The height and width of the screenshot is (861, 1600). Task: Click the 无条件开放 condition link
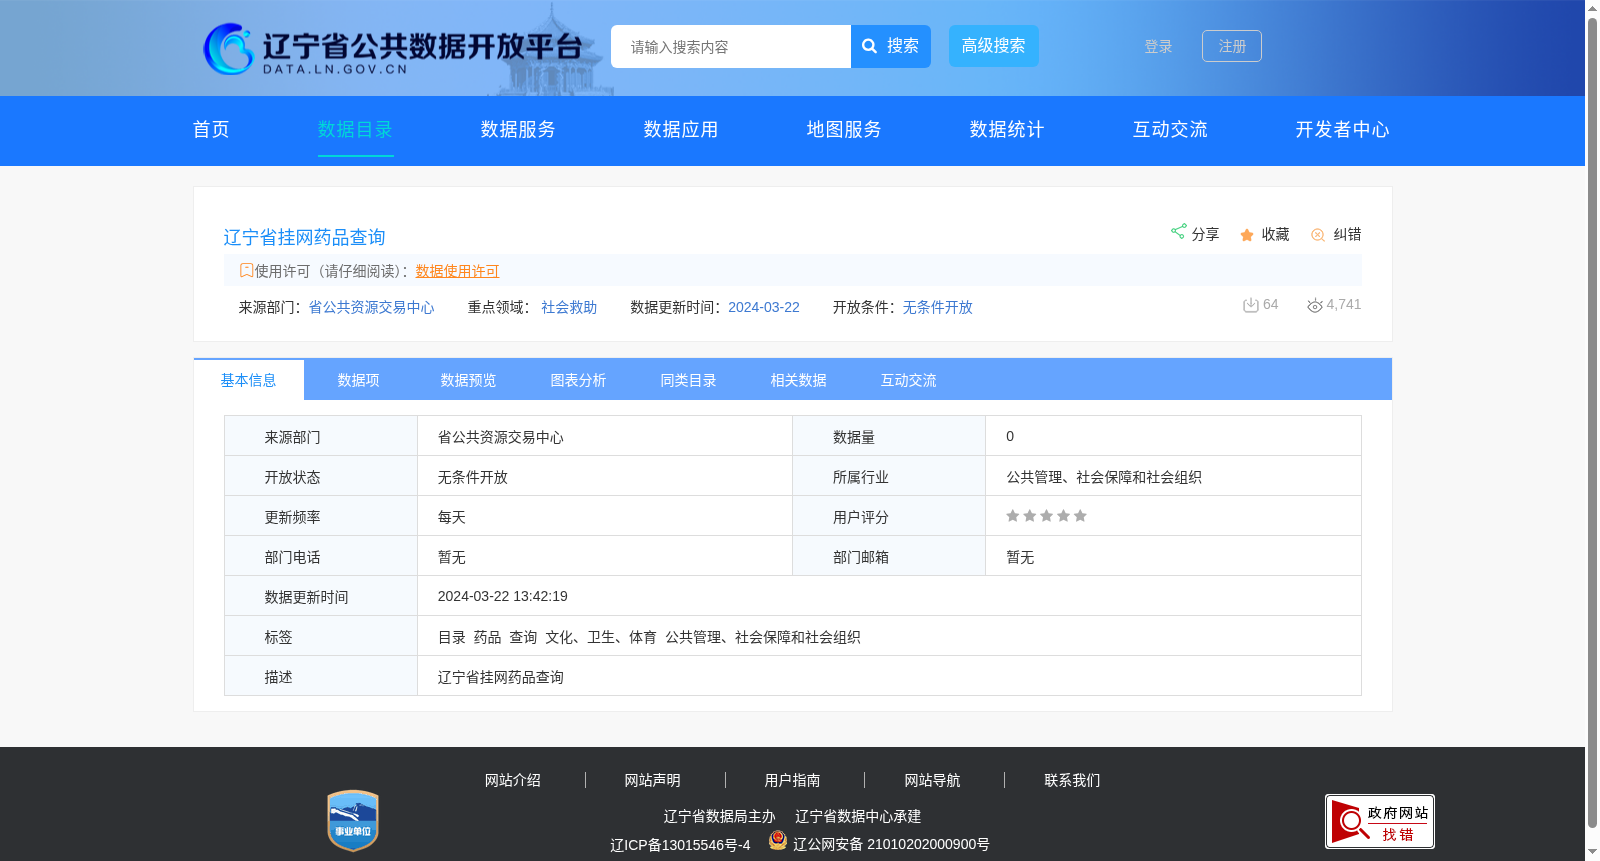click(x=938, y=307)
